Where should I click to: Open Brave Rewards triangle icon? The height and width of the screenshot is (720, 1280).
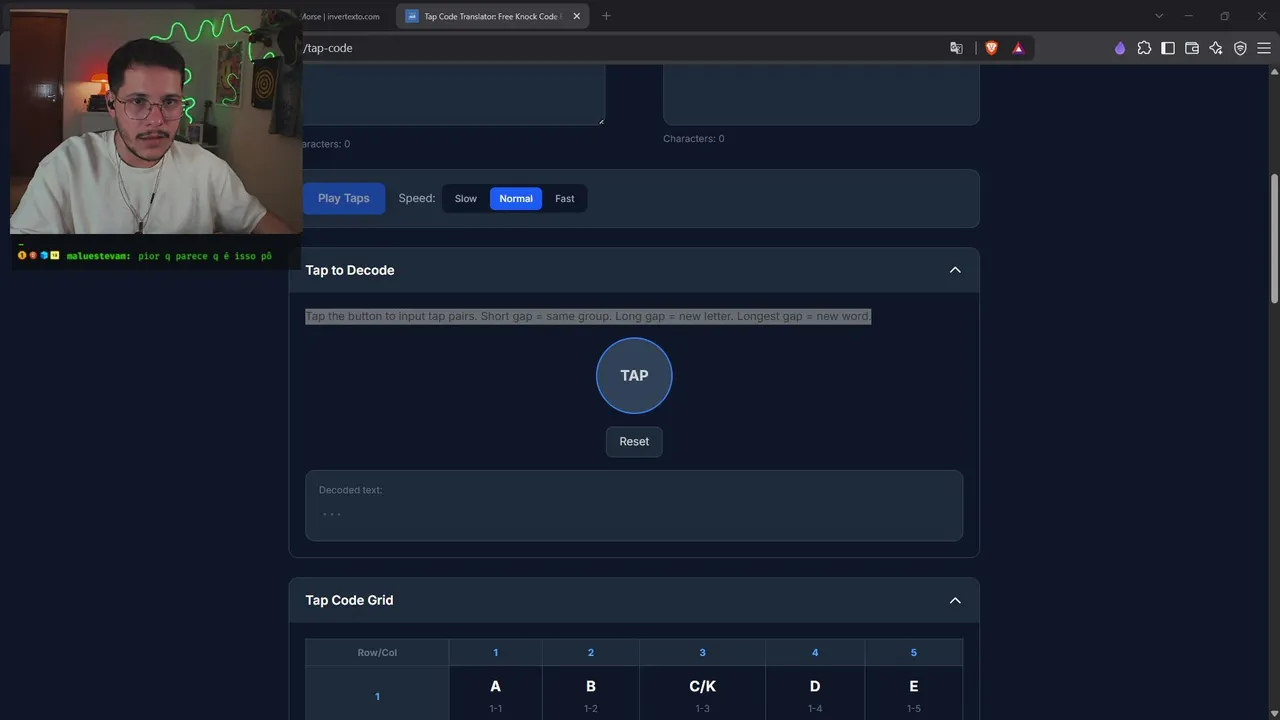(1018, 48)
